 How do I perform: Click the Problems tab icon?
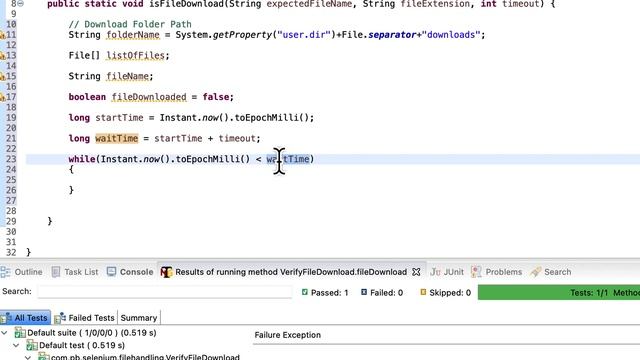(x=476, y=272)
